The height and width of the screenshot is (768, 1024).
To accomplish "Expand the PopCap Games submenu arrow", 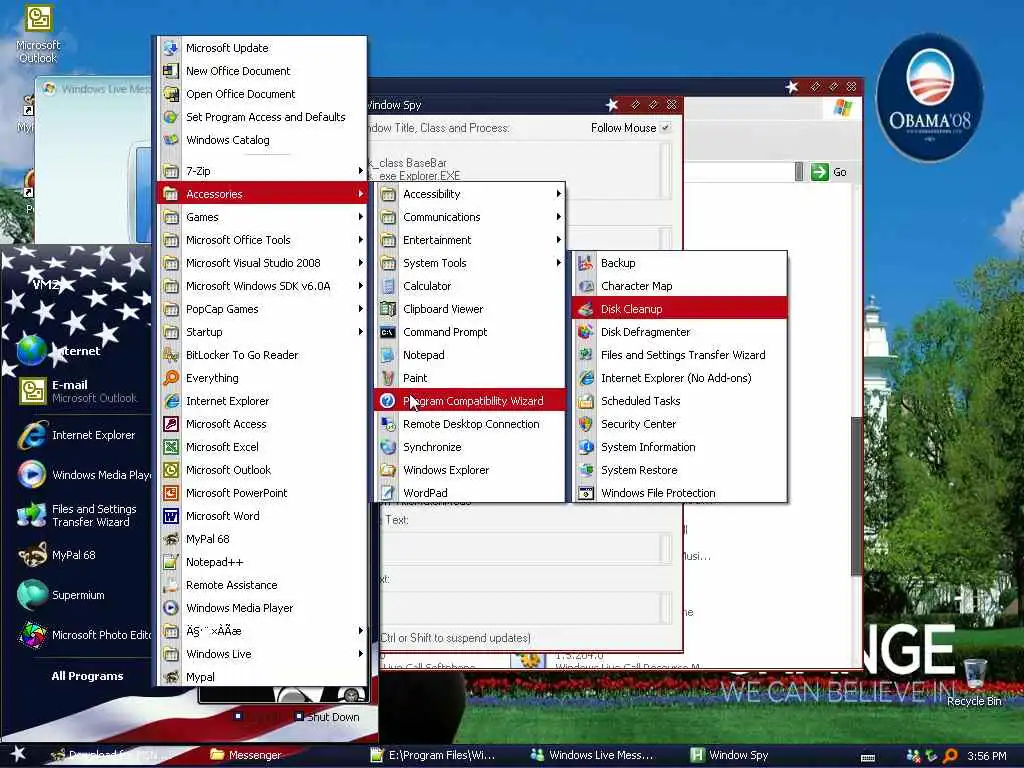I will (x=360, y=308).
